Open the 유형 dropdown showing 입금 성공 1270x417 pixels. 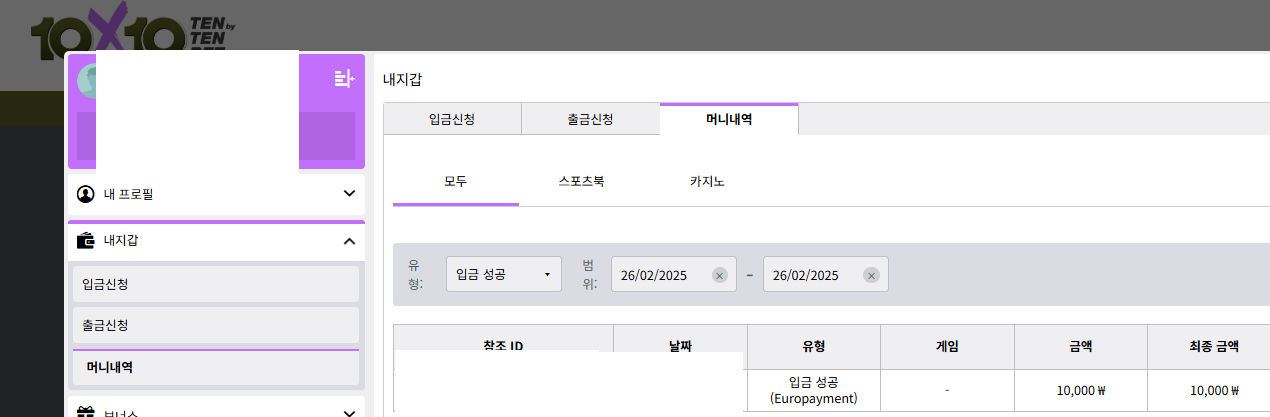[x=503, y=275]
